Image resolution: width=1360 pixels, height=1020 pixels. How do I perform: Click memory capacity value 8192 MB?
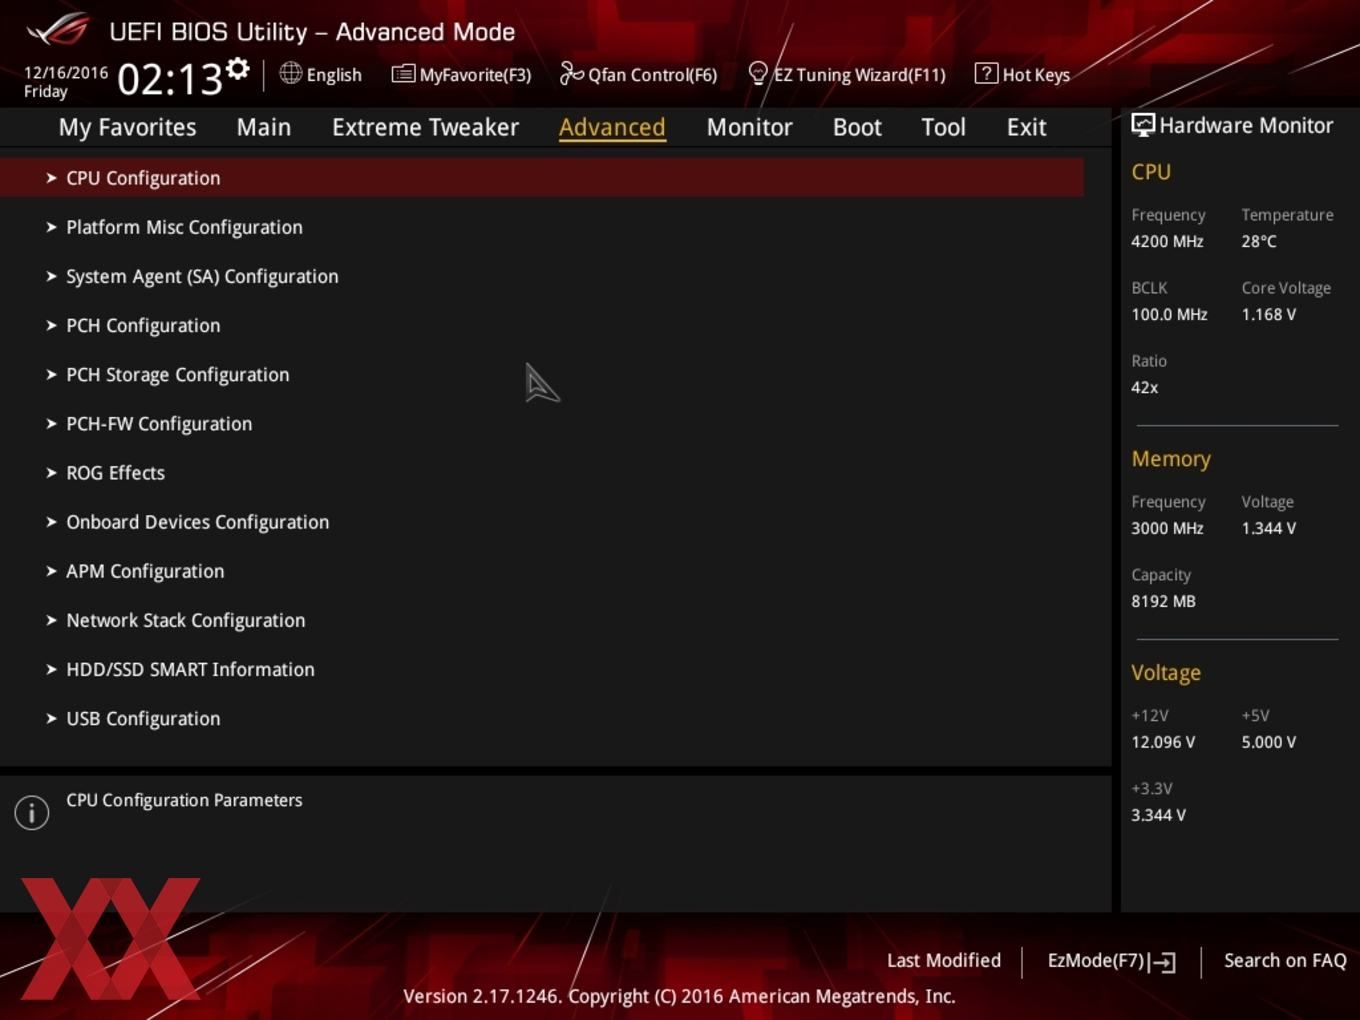1163,601
